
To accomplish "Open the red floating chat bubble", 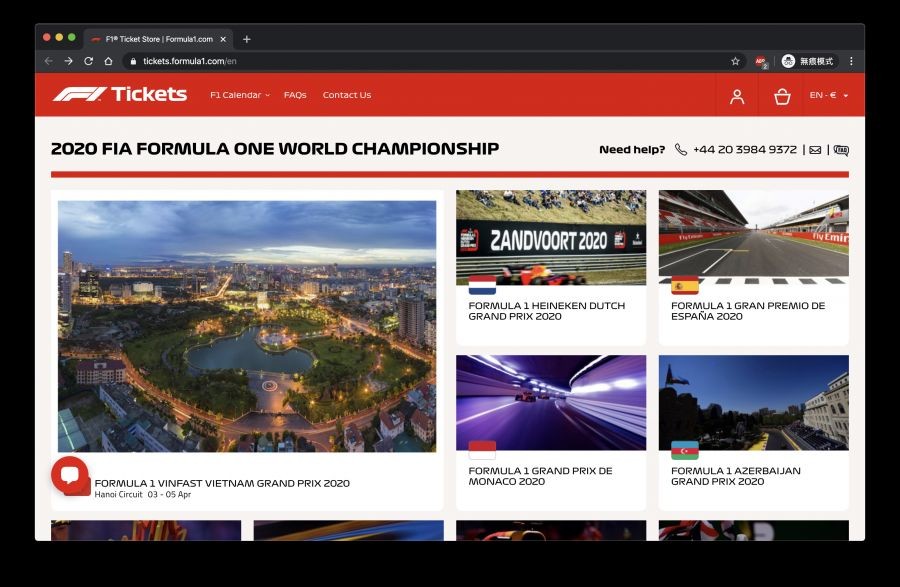I will click(70, 475).
